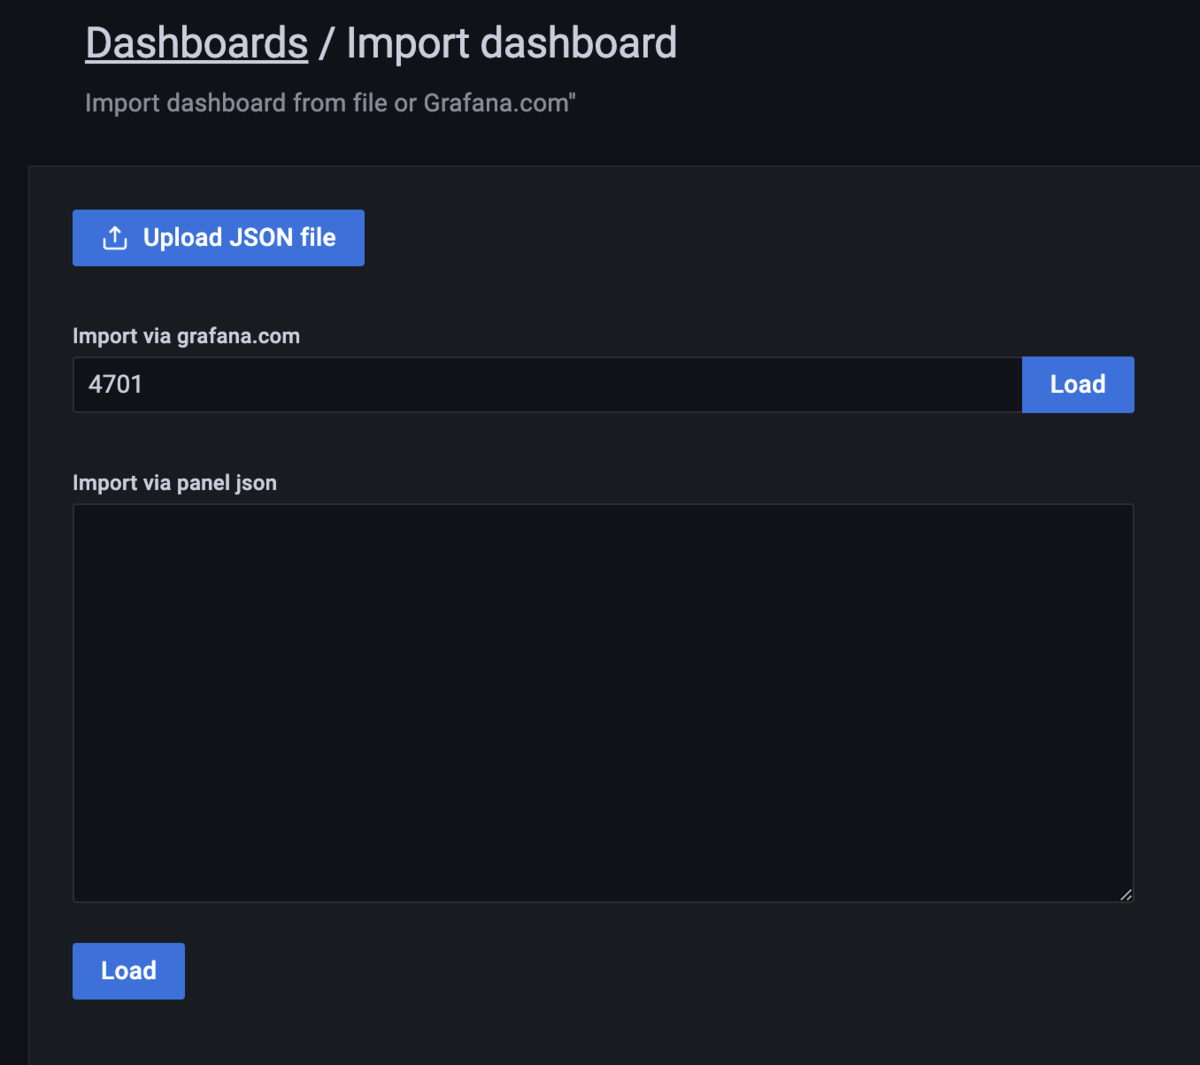Click the 'Import dashboard' page title
The width and height of the screenshot is (1200, 1065).
[511, 43]
